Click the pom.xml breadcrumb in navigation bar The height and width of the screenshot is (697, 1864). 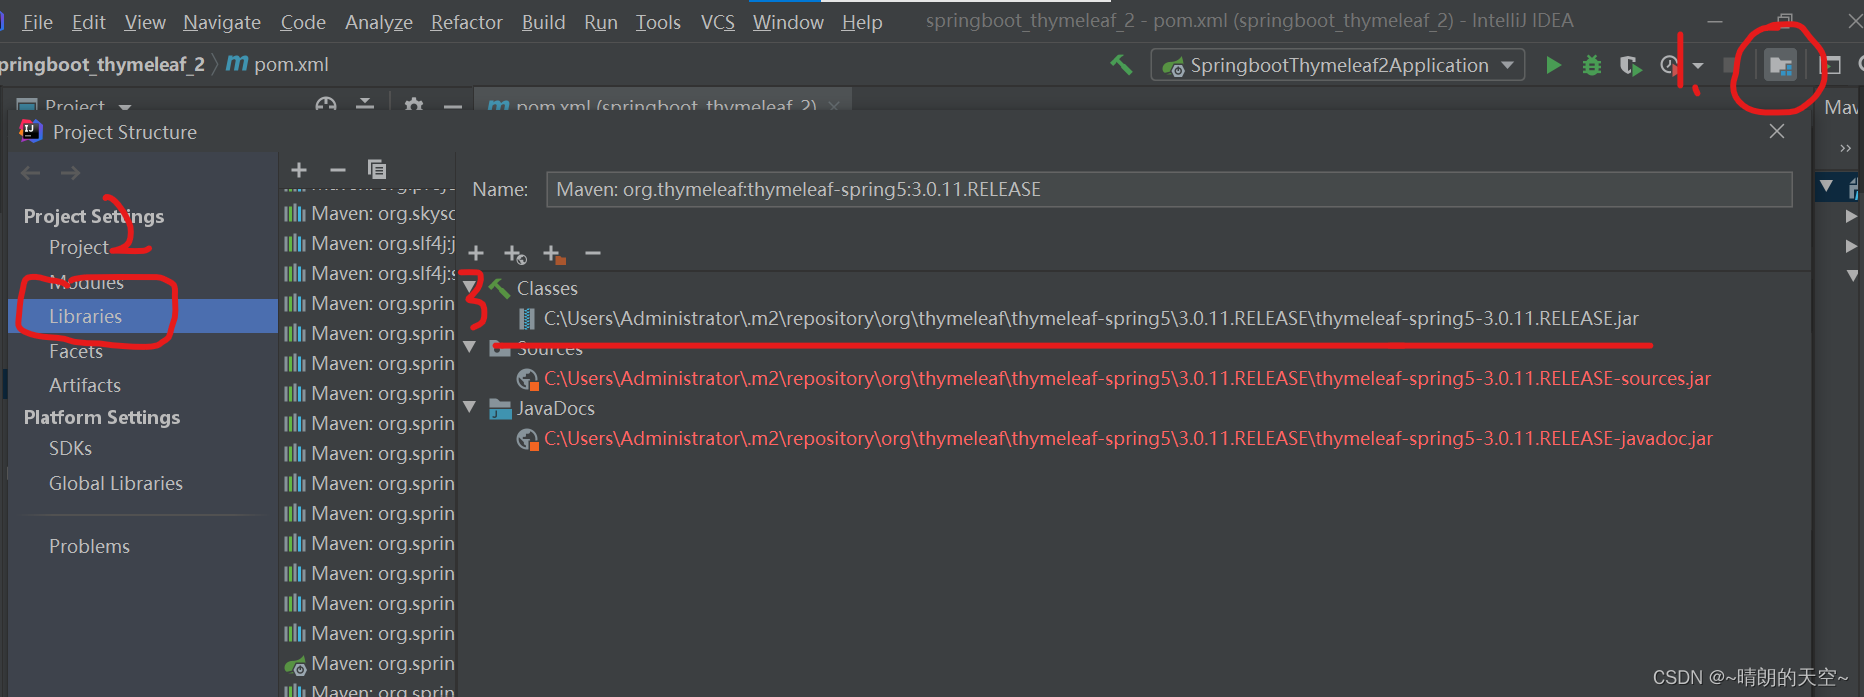[278, 64]
